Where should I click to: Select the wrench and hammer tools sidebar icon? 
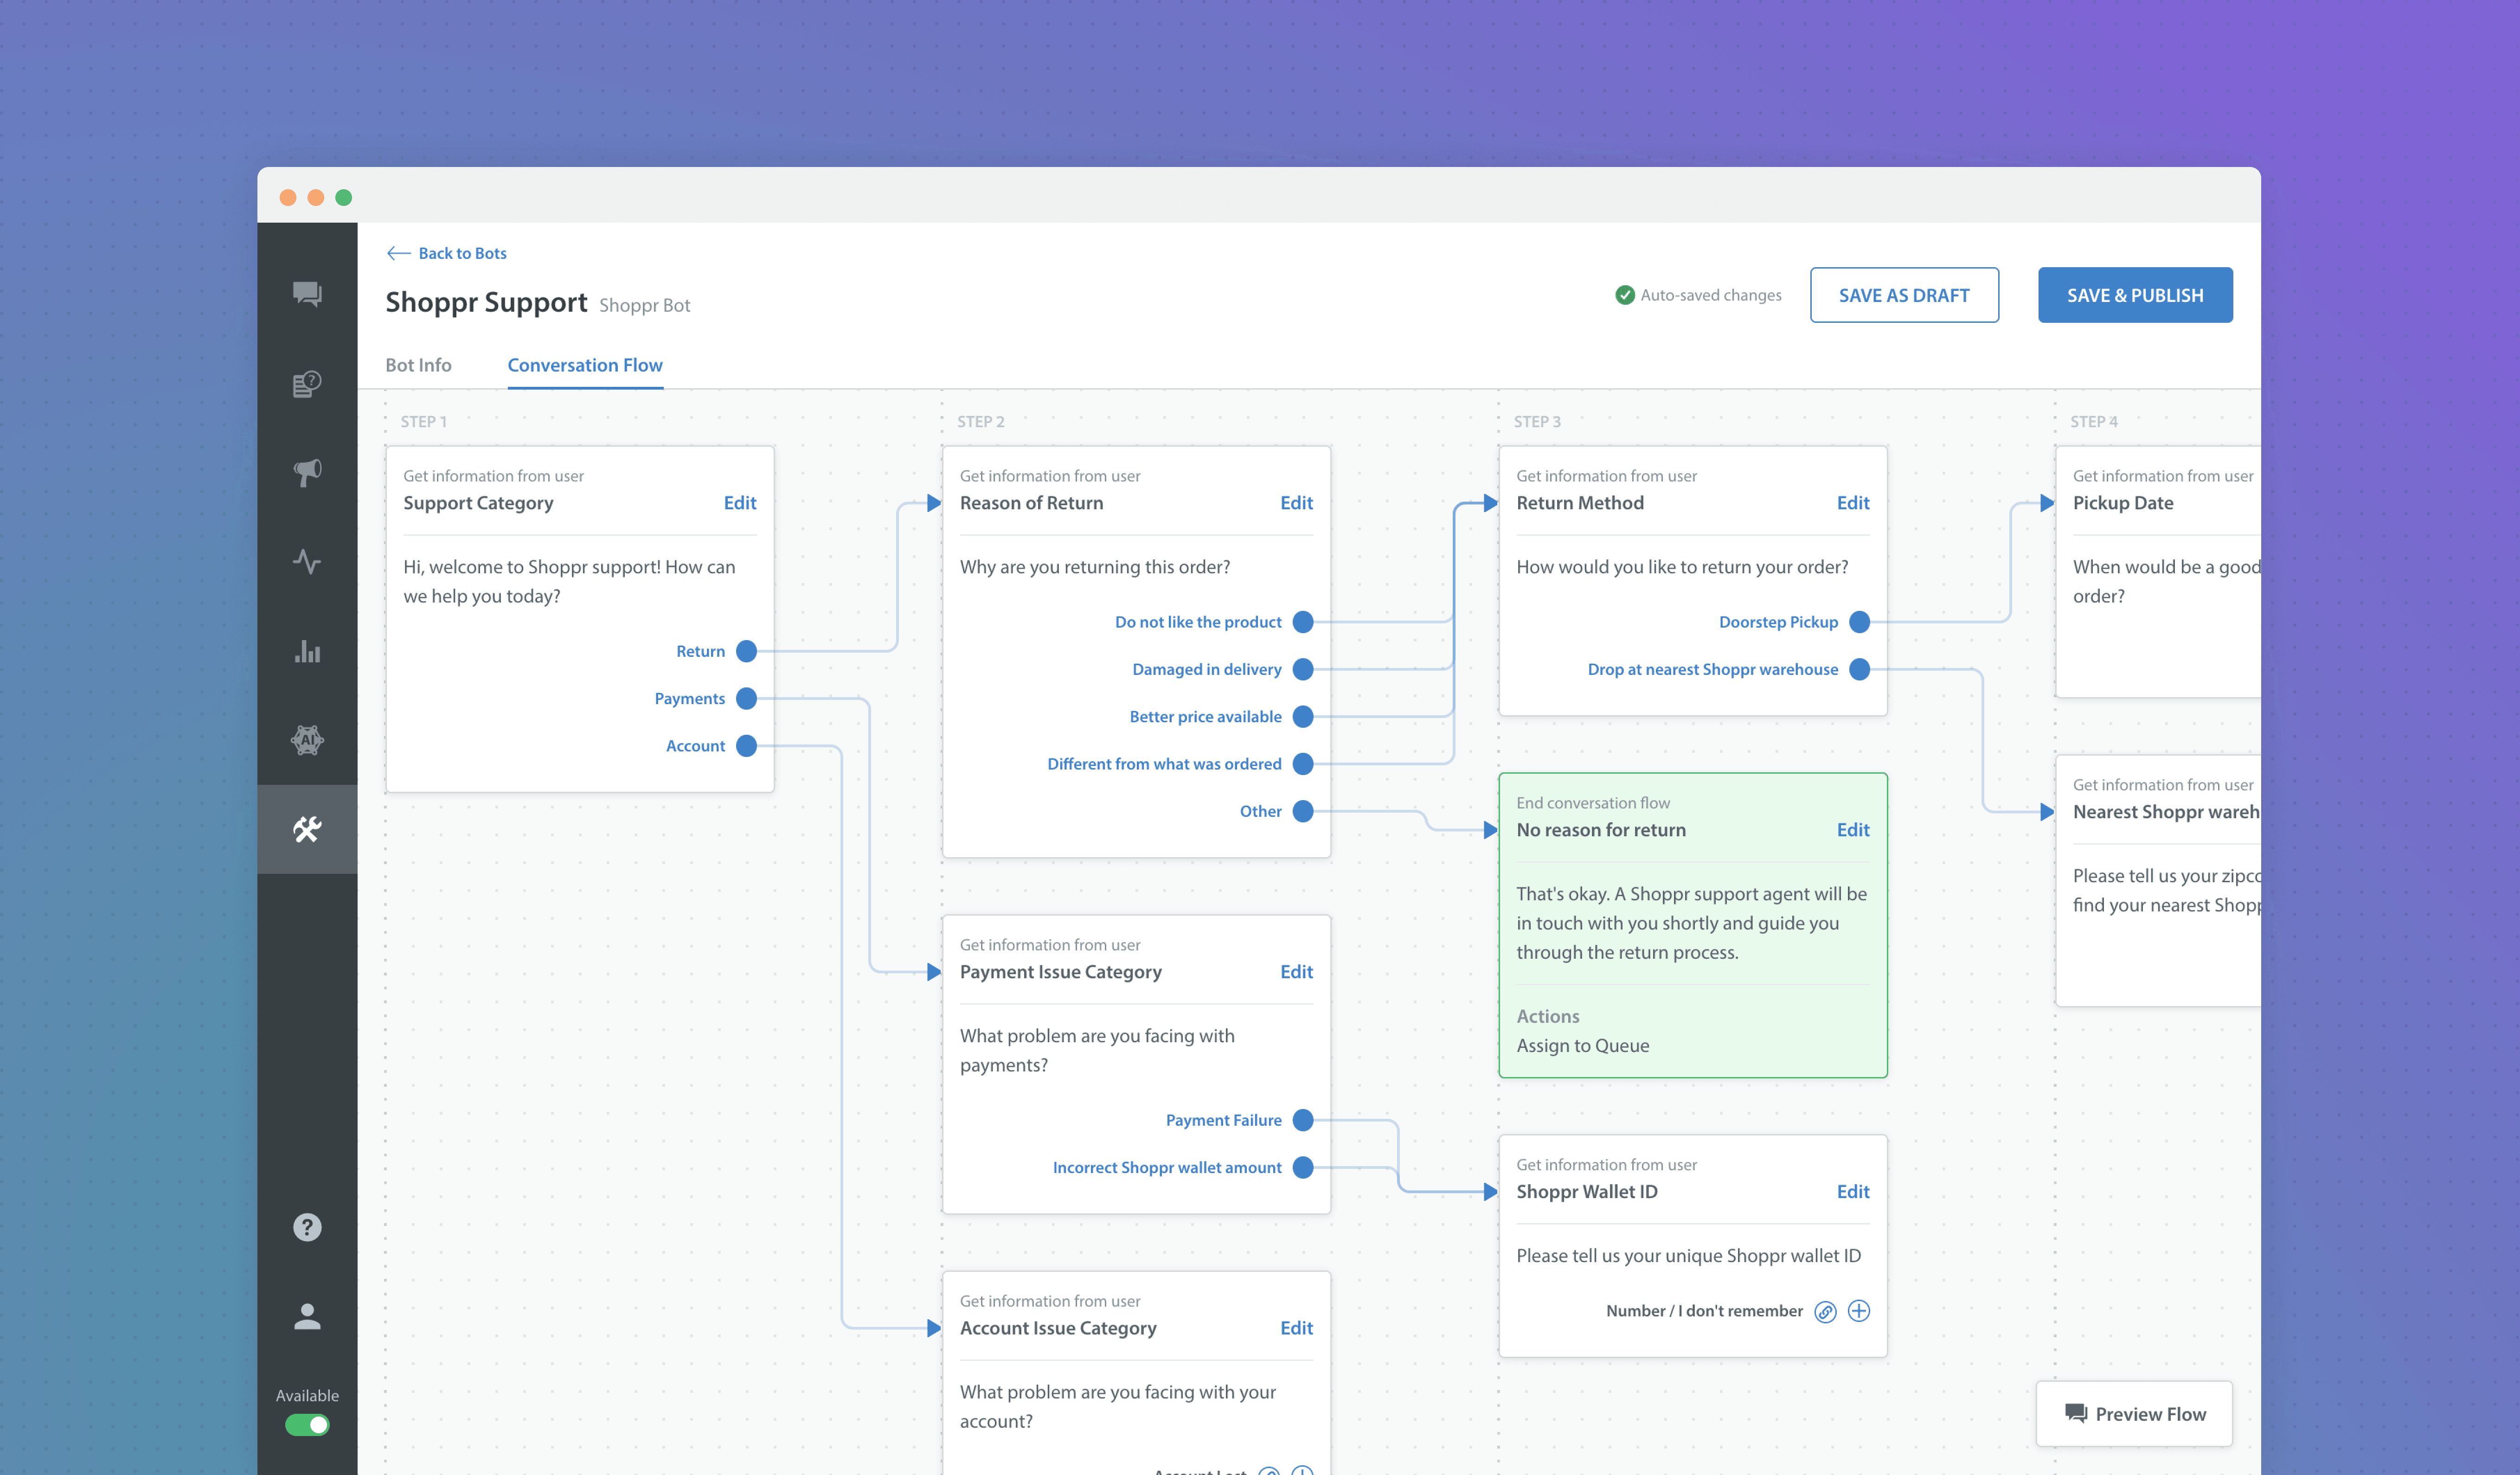pyautogui.click(x=307, y=829)
